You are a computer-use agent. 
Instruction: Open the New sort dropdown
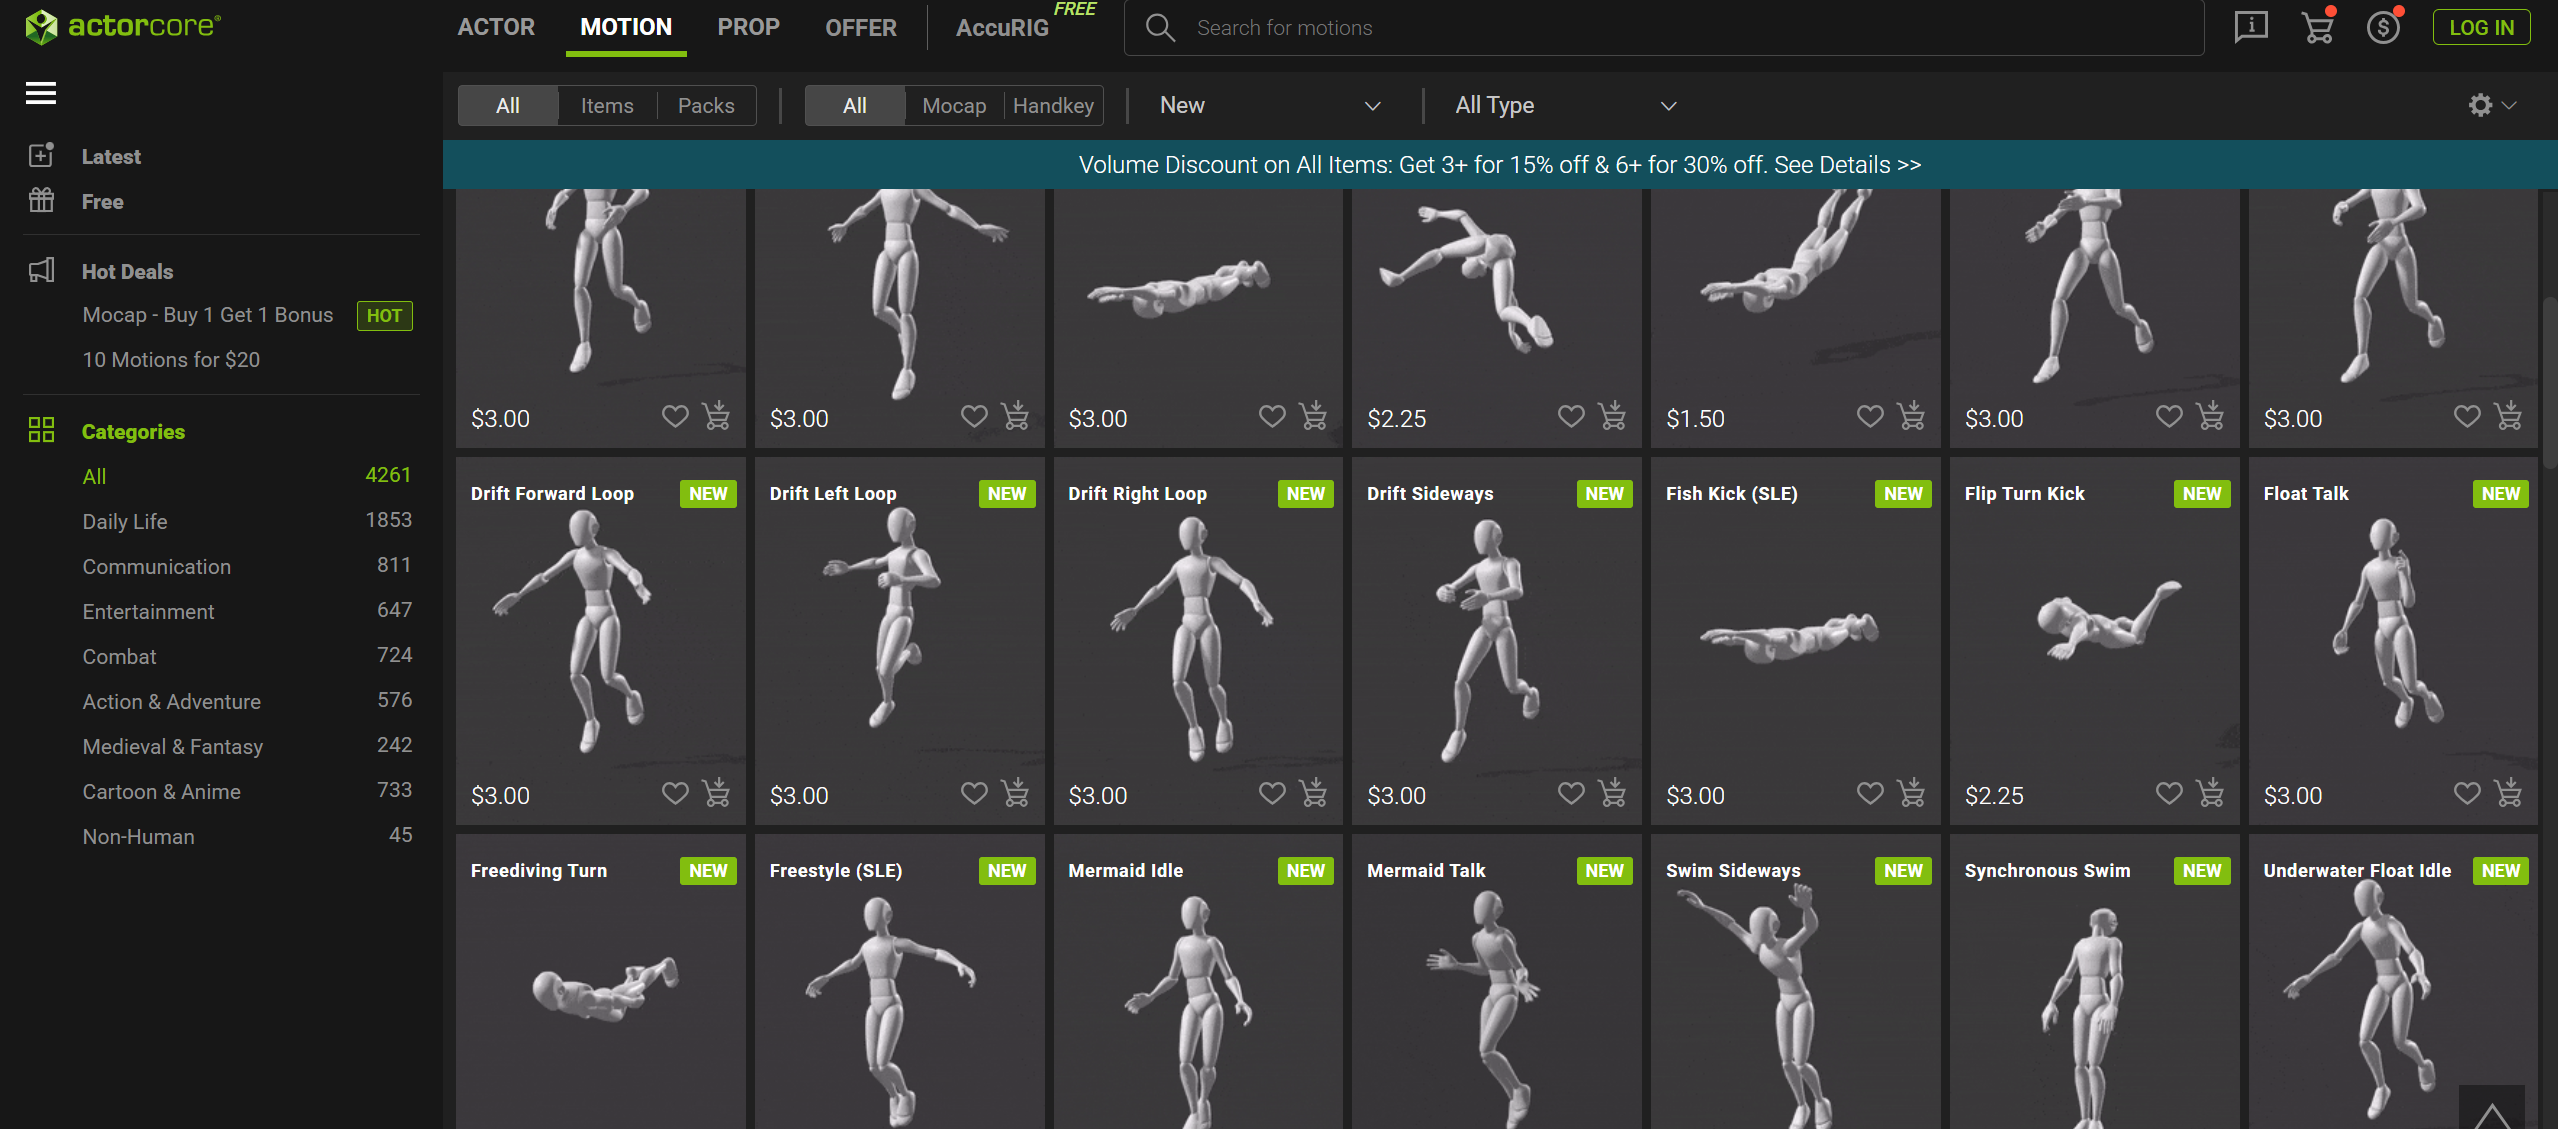(x=1270, y=105)
